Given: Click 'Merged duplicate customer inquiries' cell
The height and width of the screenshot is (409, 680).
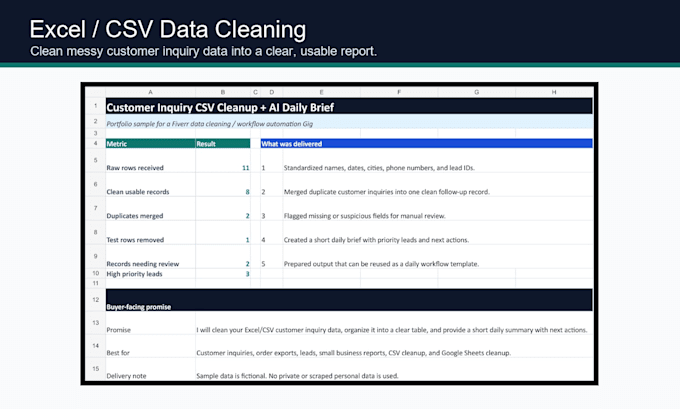Looking at the screenshot, I should [x=438, y=185].
